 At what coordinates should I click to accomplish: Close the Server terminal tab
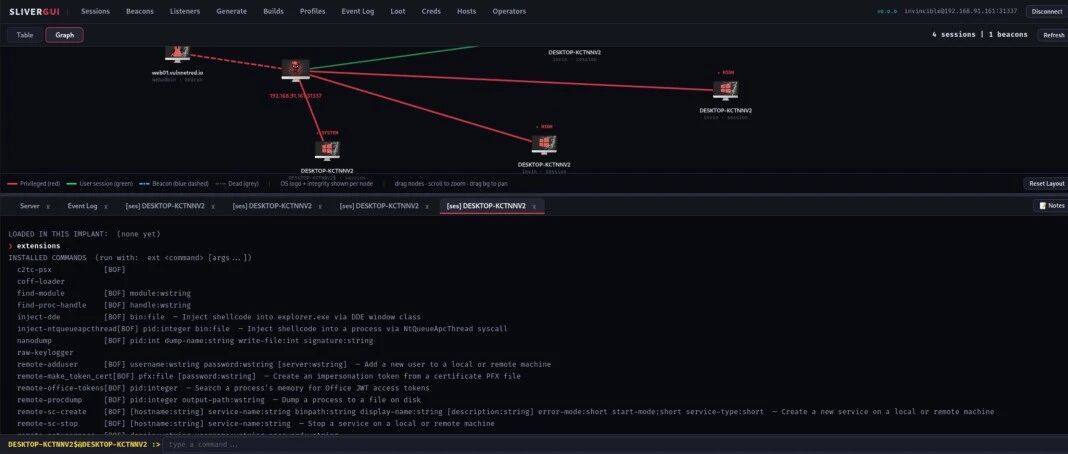(48, 206)
